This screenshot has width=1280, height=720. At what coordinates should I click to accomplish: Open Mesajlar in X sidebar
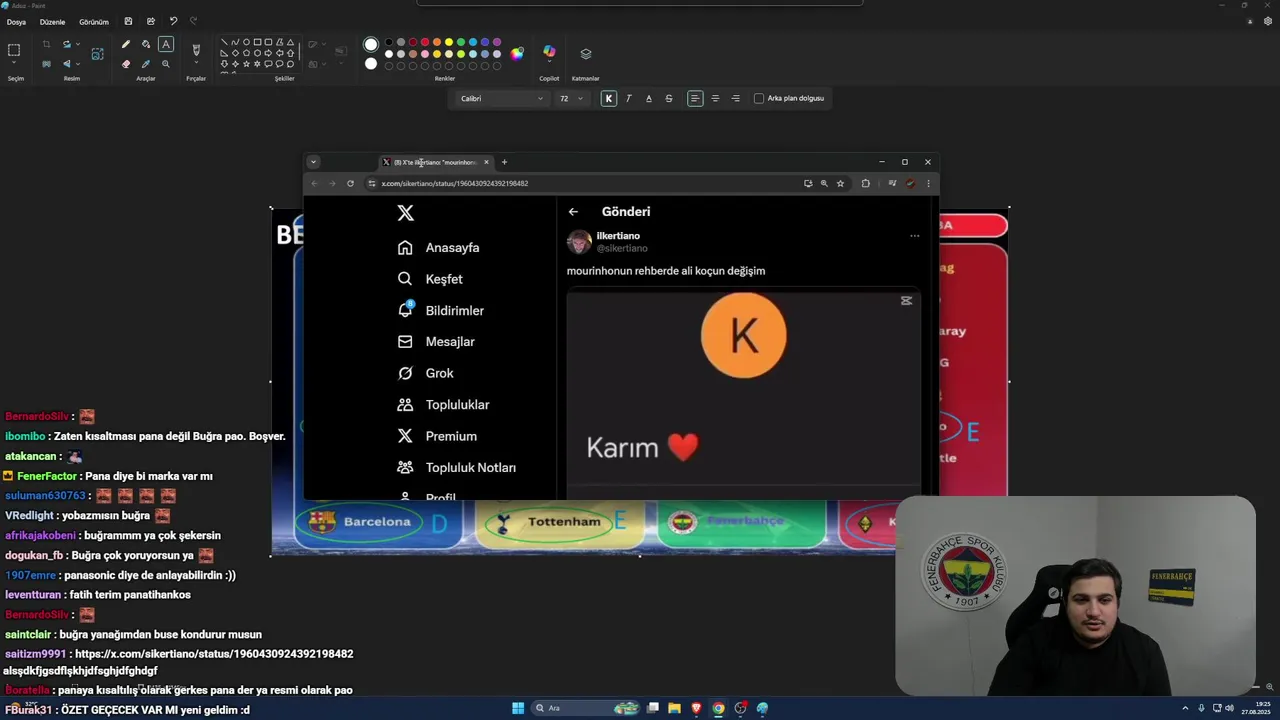436,342
